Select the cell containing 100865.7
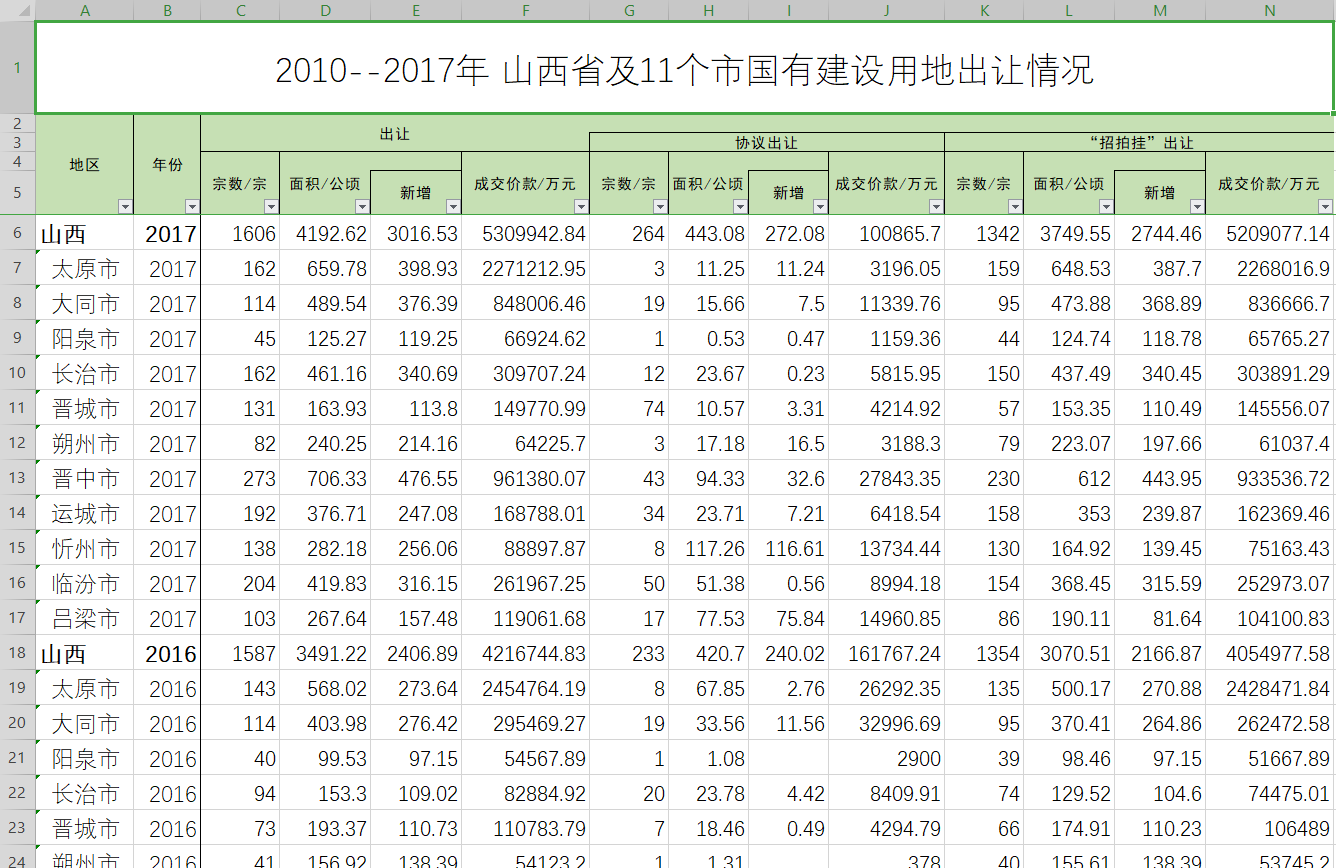Screen dimensions: 1336x868 click(886, 234)
